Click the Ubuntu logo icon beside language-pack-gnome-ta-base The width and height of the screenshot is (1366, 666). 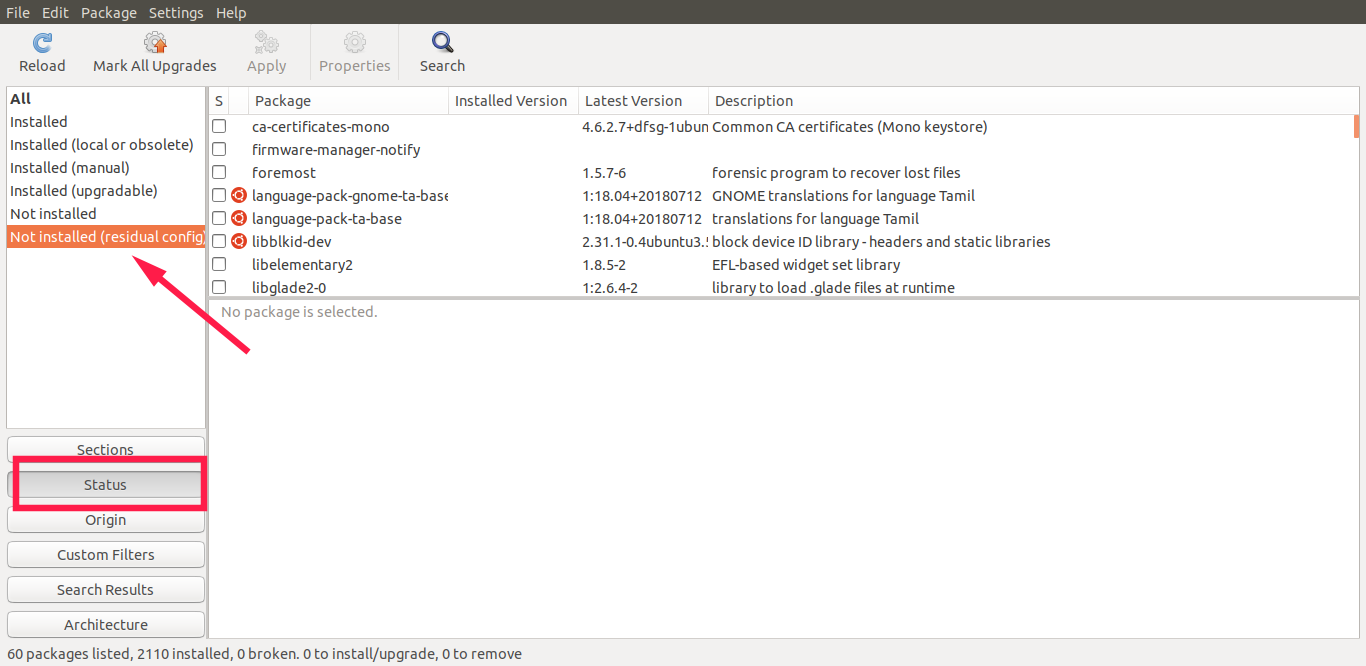(239, 196)
